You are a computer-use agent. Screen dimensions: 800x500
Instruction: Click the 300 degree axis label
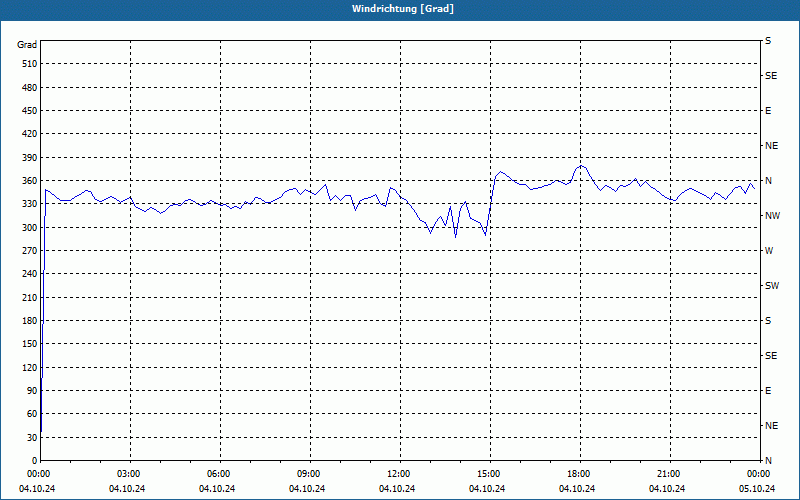point(30,227)
